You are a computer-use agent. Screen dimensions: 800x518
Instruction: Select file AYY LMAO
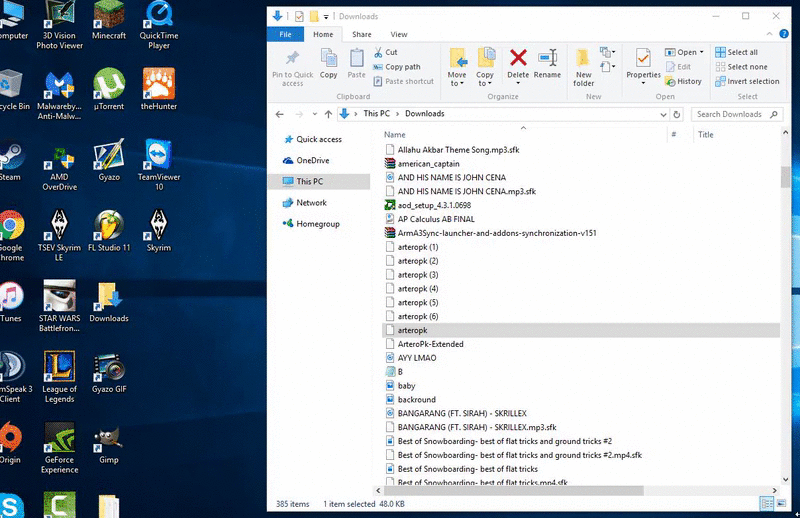tap(417, 358)
